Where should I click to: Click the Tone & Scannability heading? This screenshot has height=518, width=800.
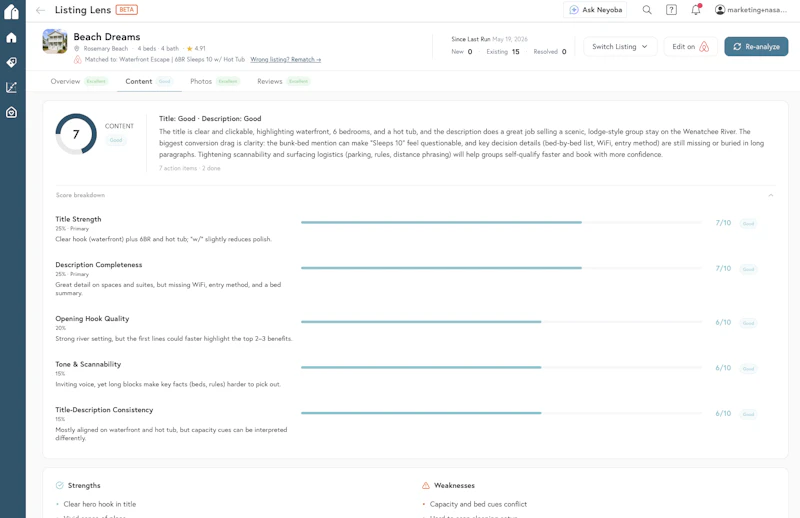click(x=88, y=364)
